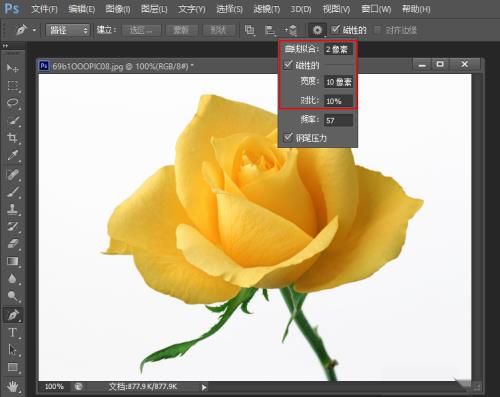Open the gear options dropdown

coord(317,30)
